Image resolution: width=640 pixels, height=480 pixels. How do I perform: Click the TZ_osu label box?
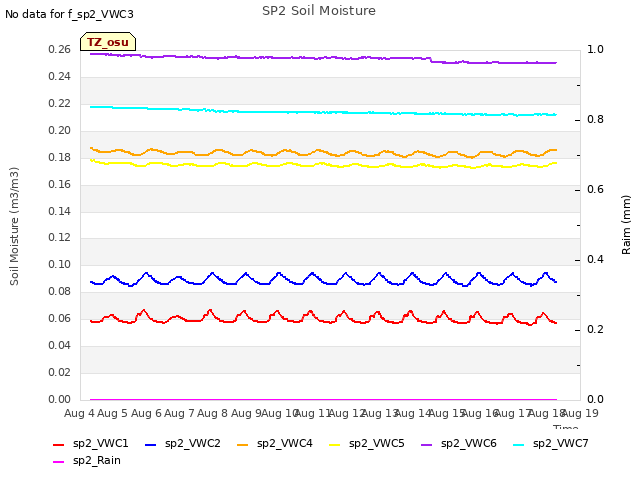click(x=108, y=42)
